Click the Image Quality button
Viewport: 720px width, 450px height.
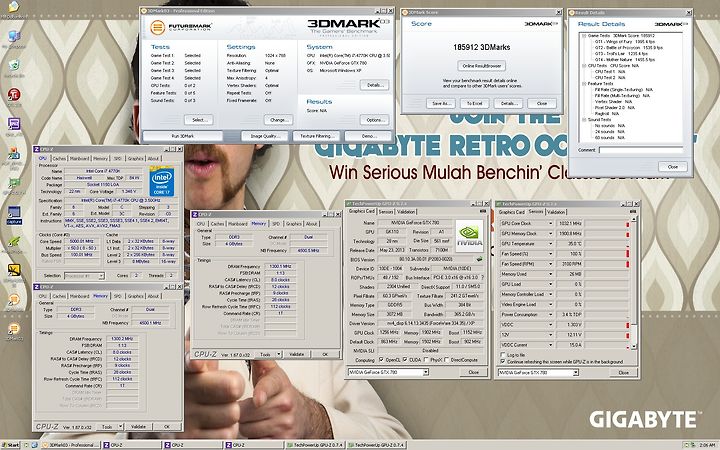(x=265, y=136)
